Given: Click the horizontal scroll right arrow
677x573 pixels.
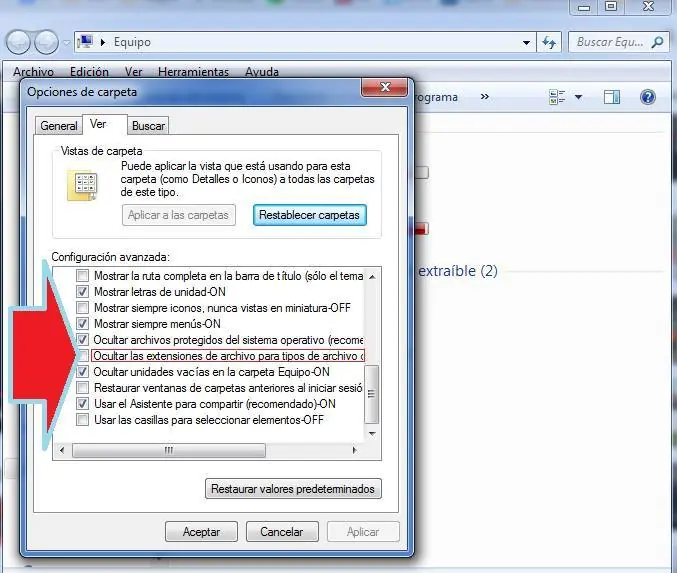Looking at the screenshot, I should click(354, 450).
